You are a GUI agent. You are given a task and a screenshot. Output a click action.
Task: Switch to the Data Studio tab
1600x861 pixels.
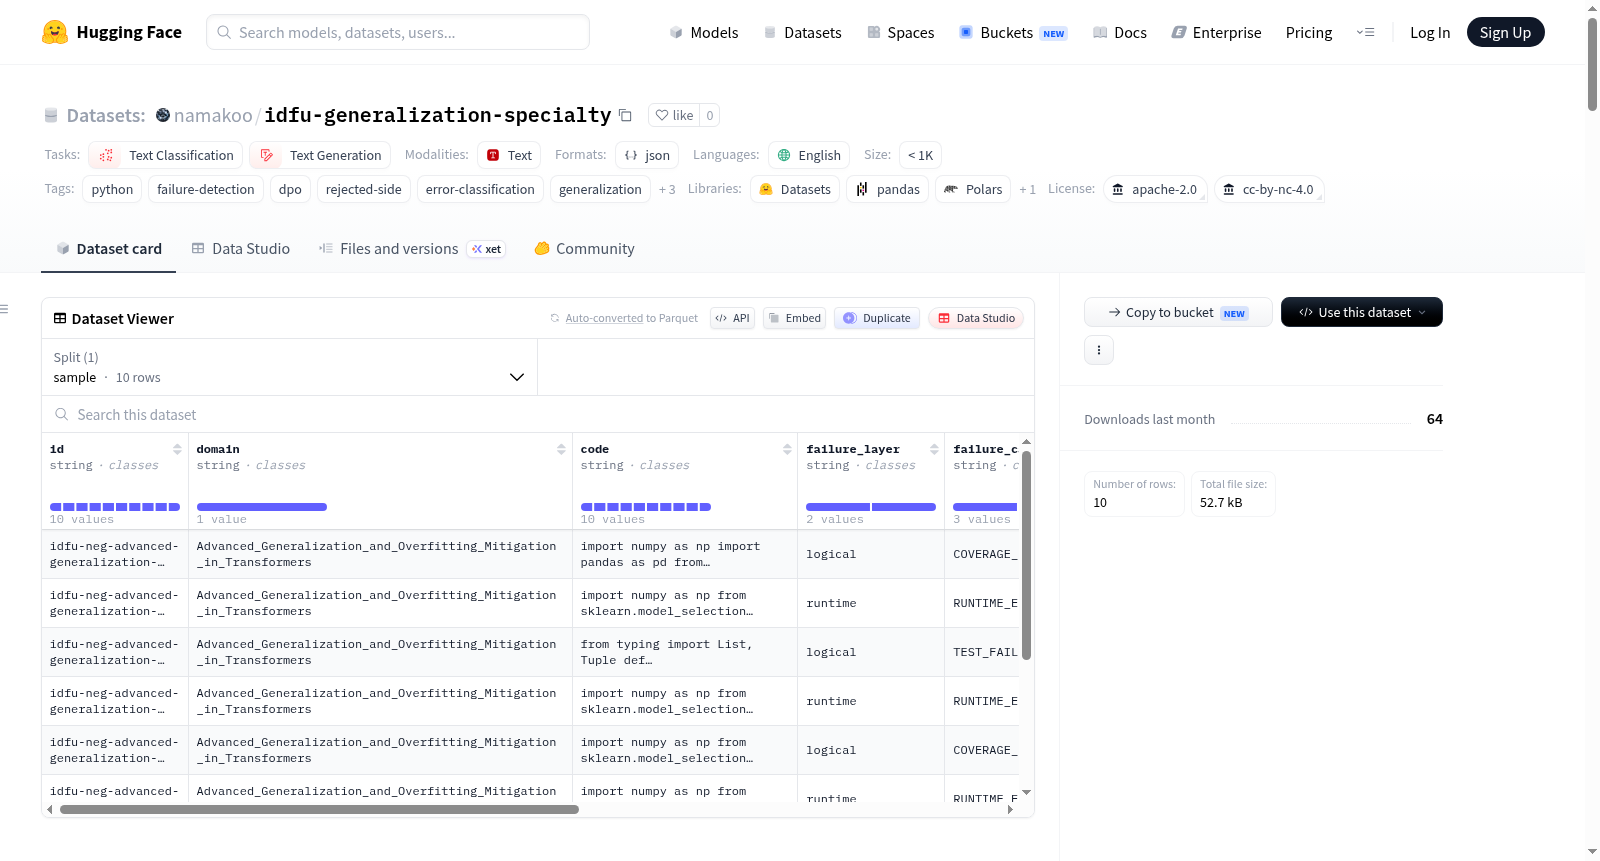click(241, 249)
